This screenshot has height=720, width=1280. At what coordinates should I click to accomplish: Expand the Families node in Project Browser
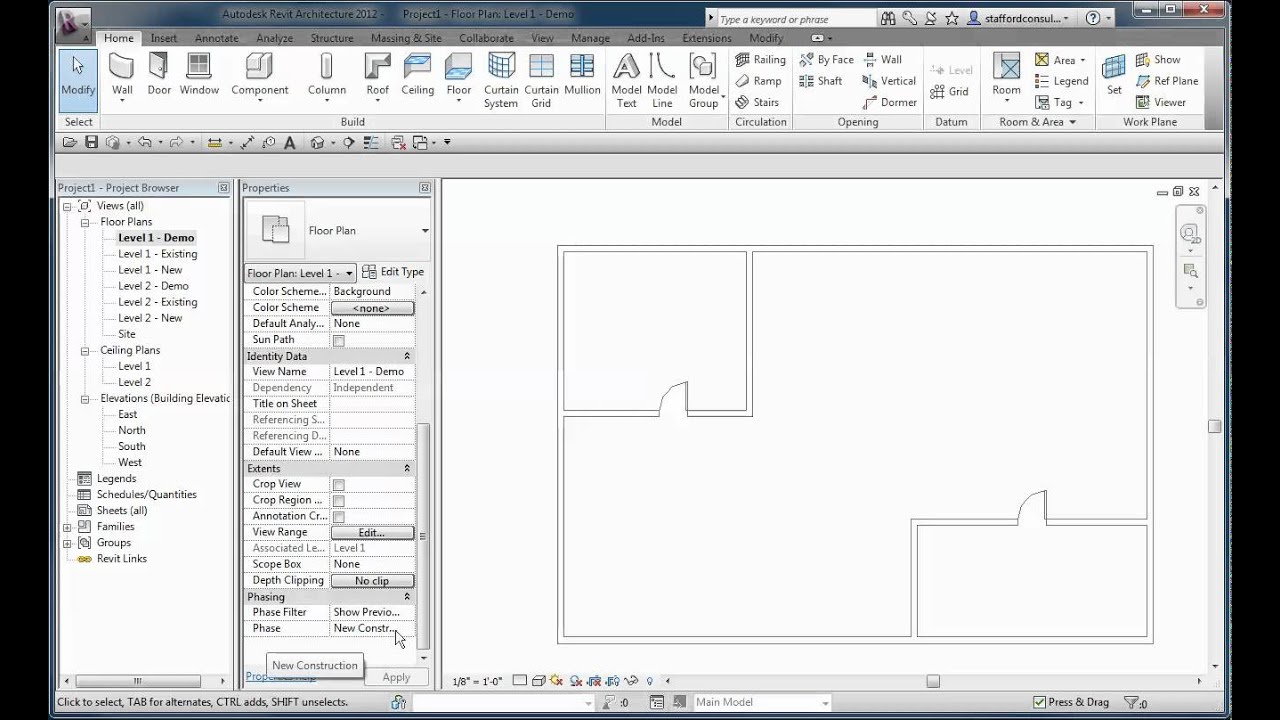tap(68, 527)
